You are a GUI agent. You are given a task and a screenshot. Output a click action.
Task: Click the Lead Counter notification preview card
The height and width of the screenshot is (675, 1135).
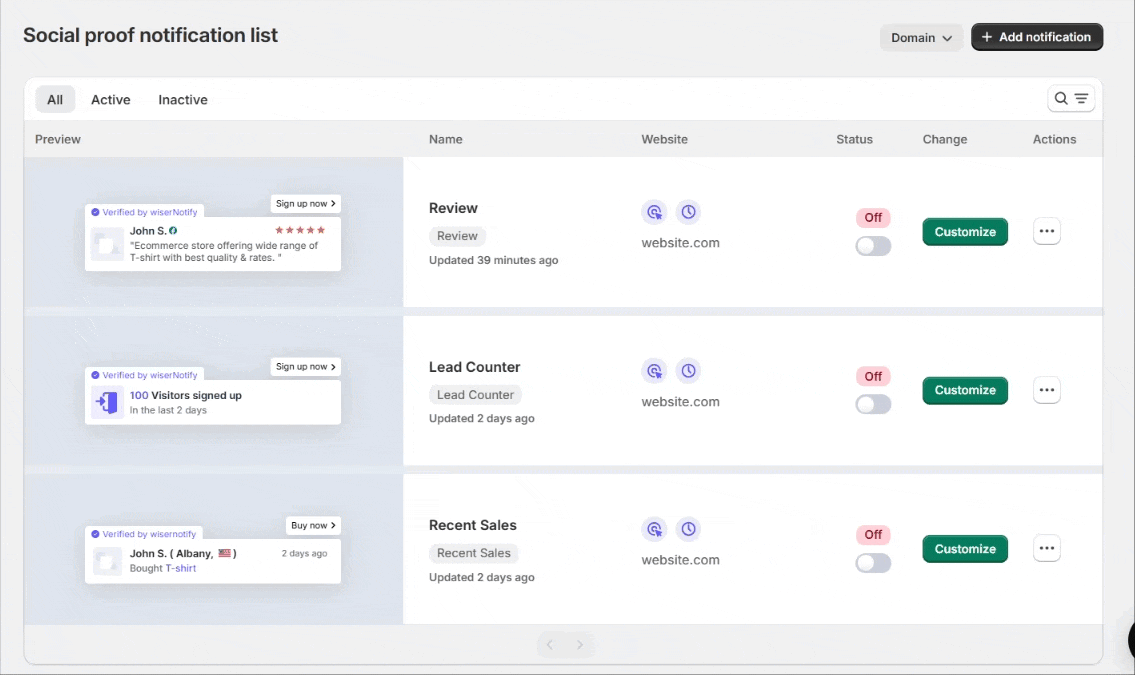pyautogui.click(x=213, y=402)
